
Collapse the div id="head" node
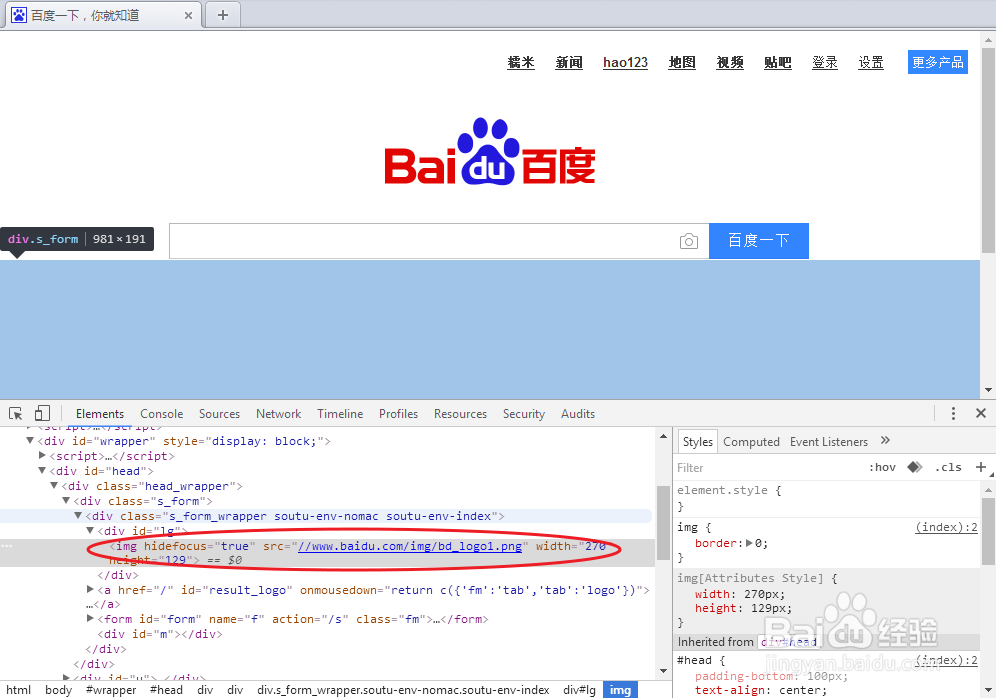point(42,470)
